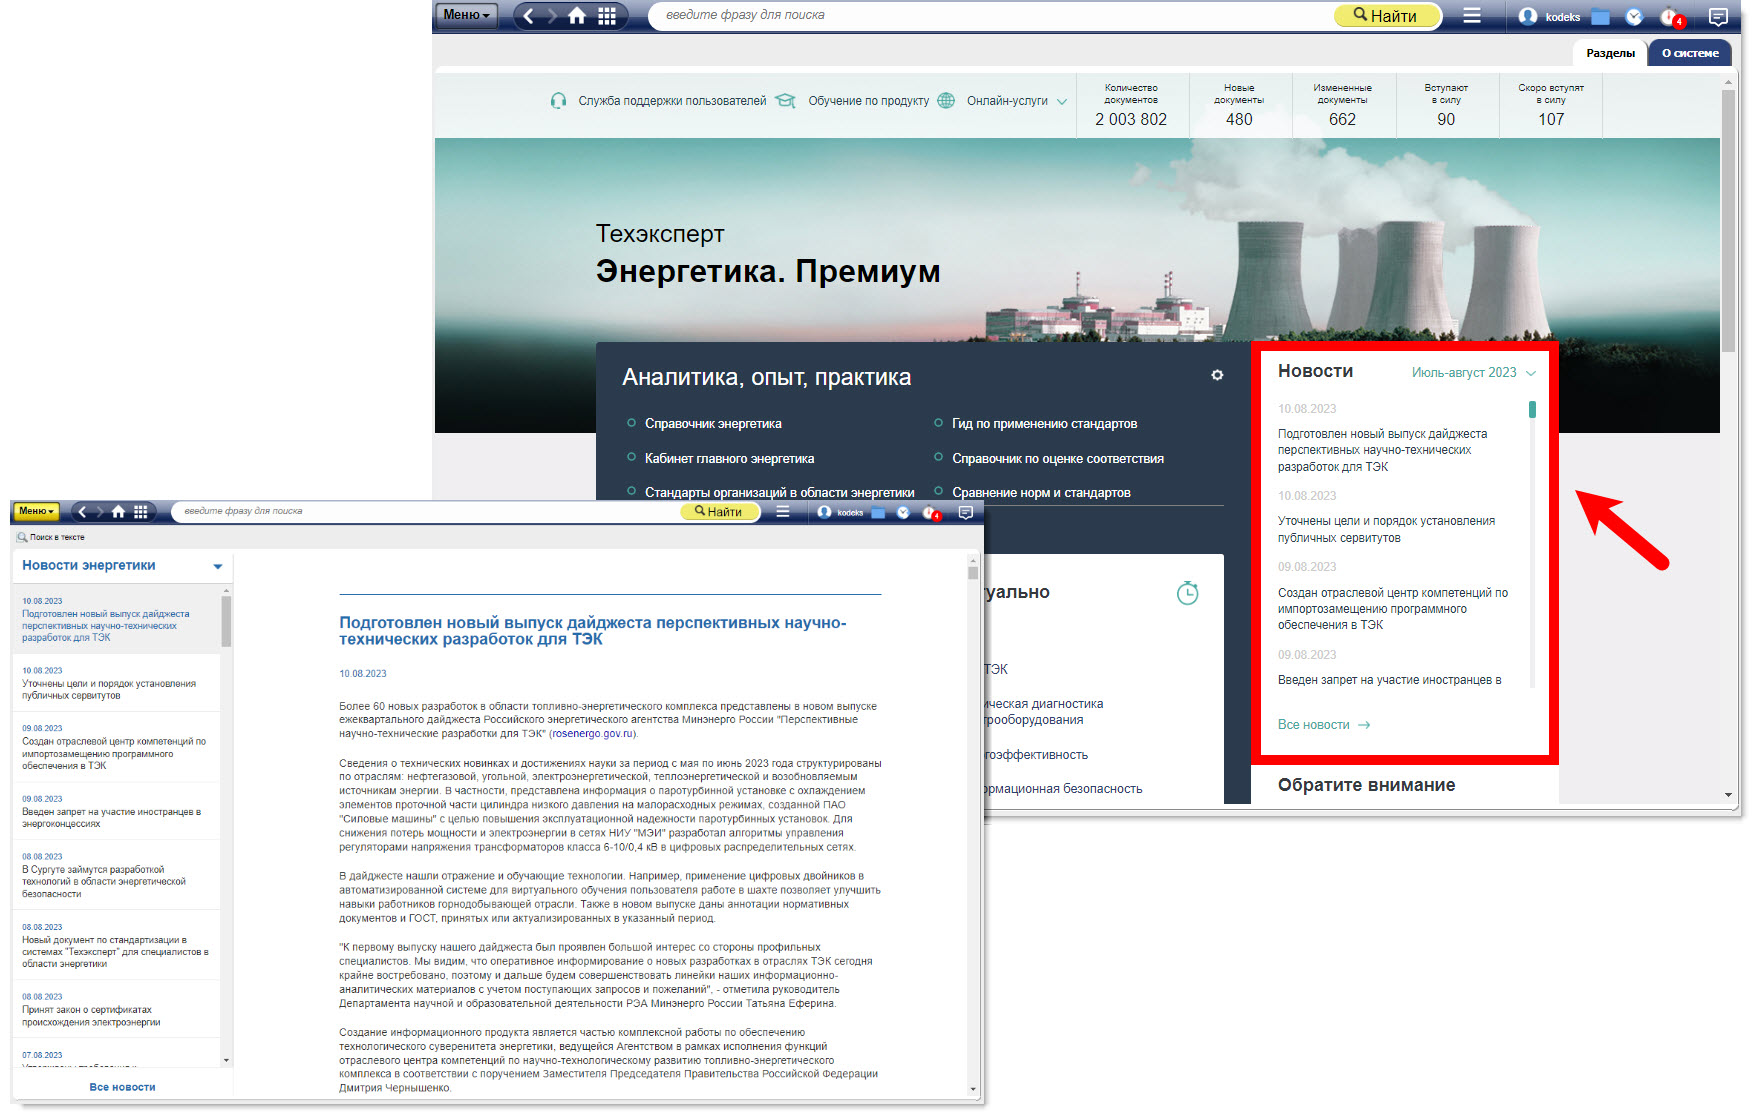
Task: Switch to the Разделы tab
Action: point(1610,53)
